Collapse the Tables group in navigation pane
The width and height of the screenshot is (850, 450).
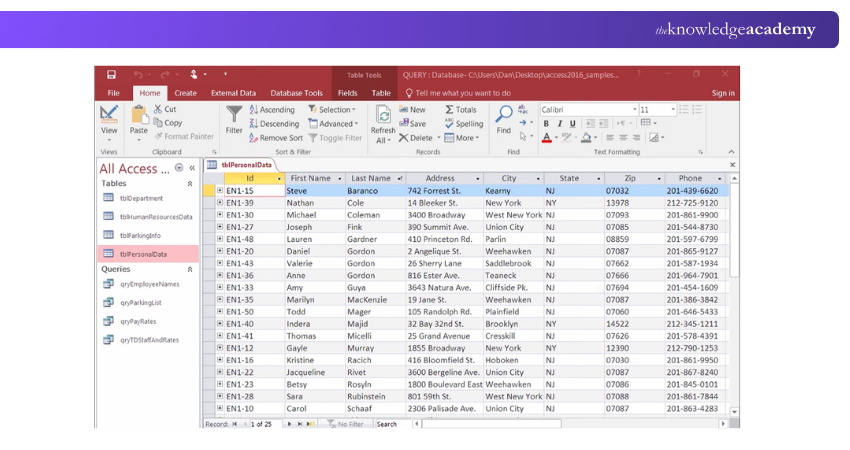(190, 184)
